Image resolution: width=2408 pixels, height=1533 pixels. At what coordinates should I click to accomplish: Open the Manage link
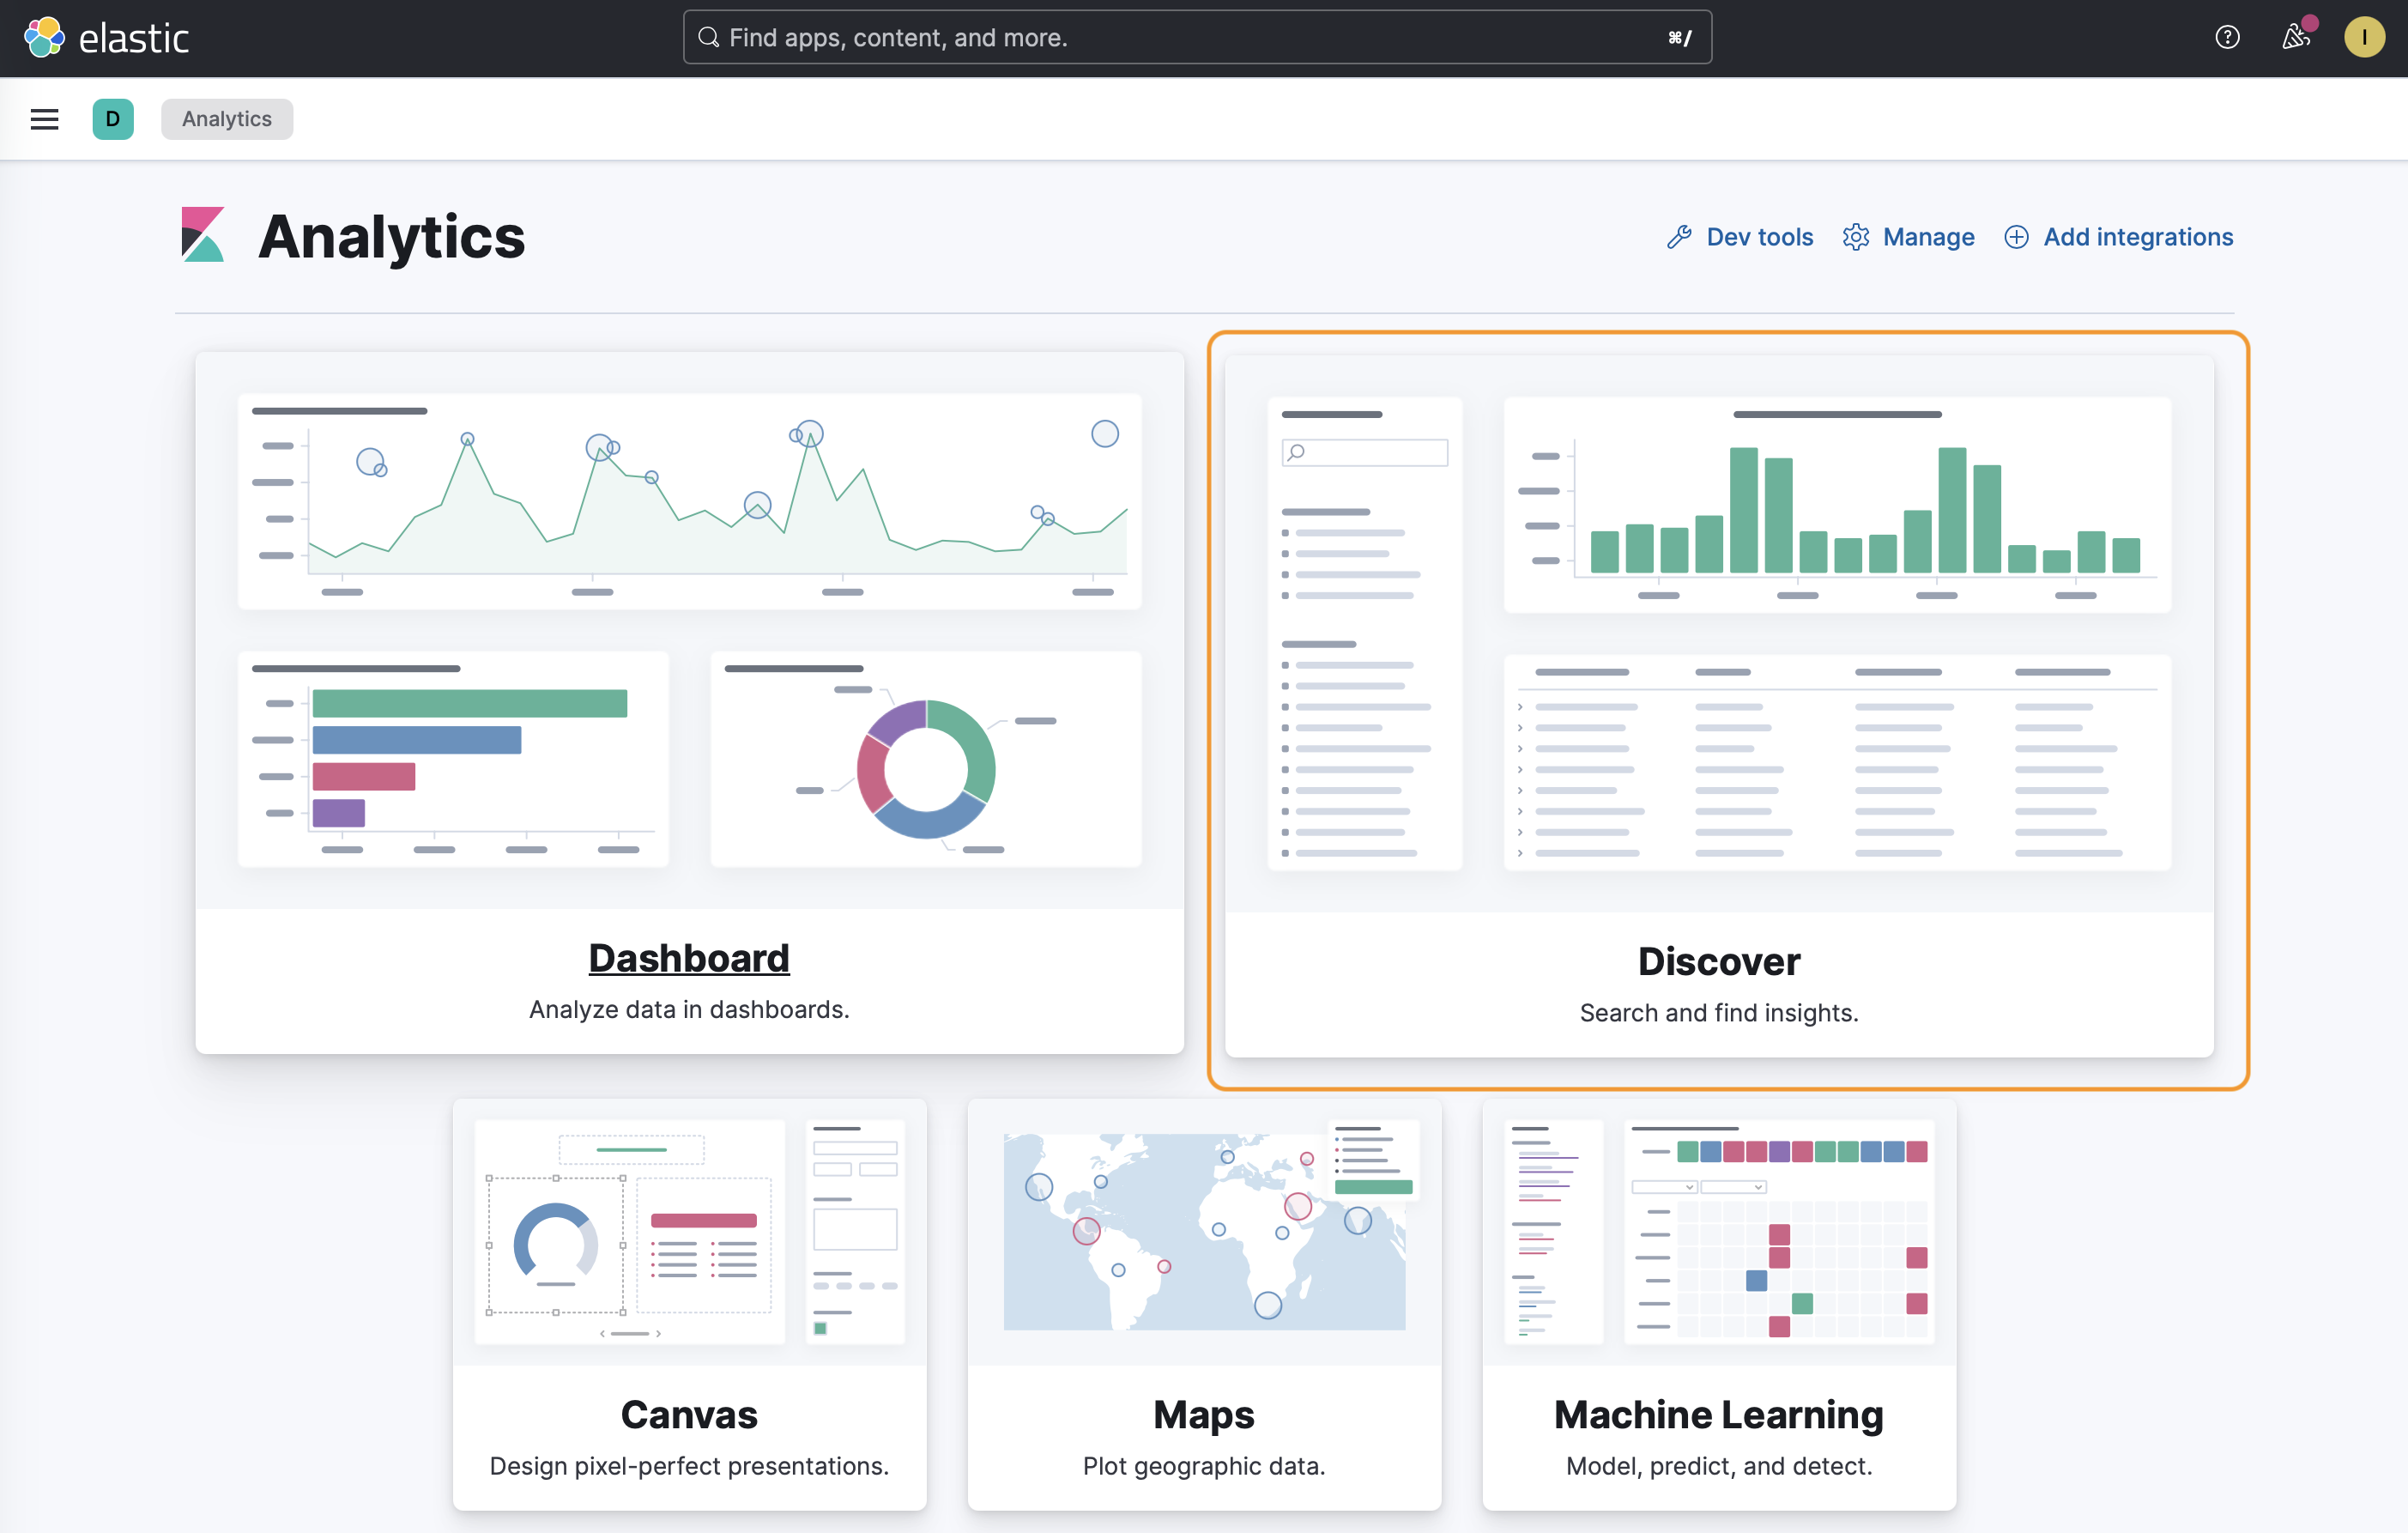[1928, 237]
